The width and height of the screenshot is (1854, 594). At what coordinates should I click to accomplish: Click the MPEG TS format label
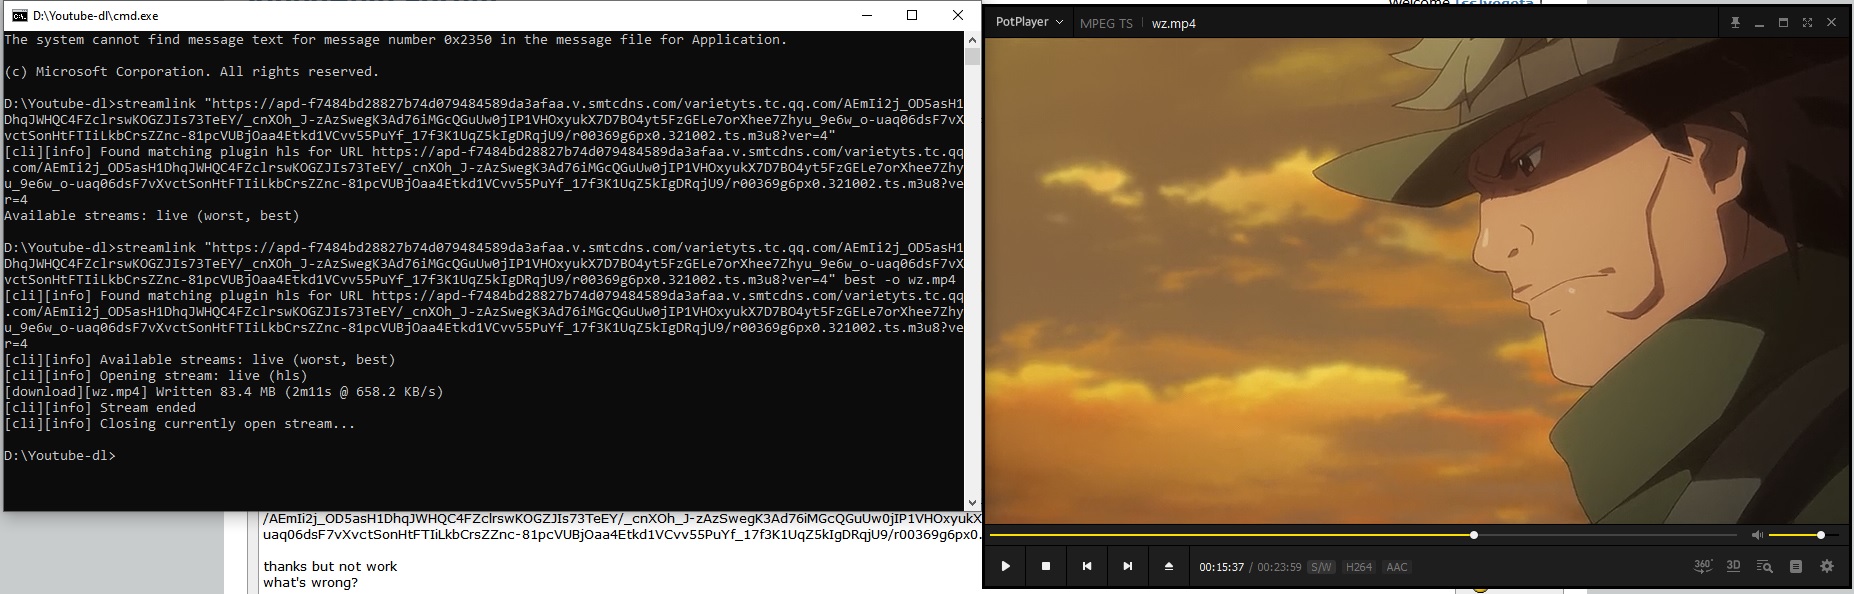click(x=1106, y=23)
